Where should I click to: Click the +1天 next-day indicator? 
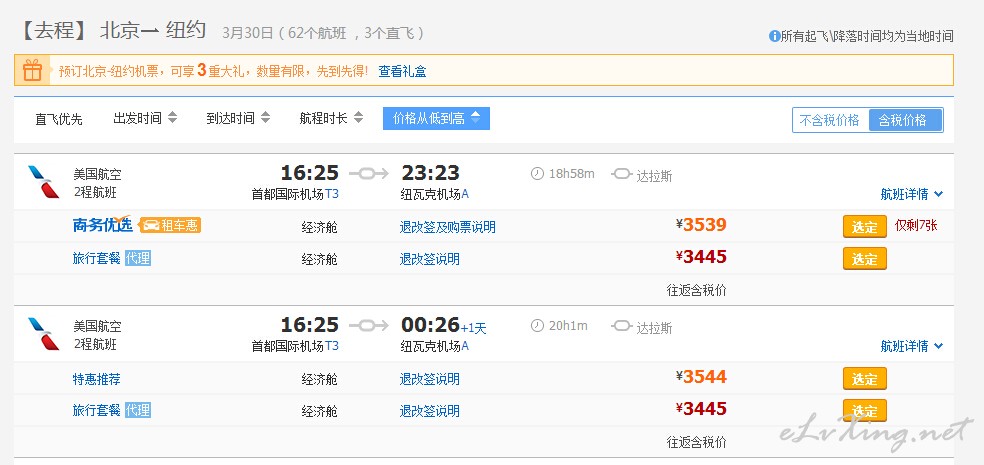(474, 328)
